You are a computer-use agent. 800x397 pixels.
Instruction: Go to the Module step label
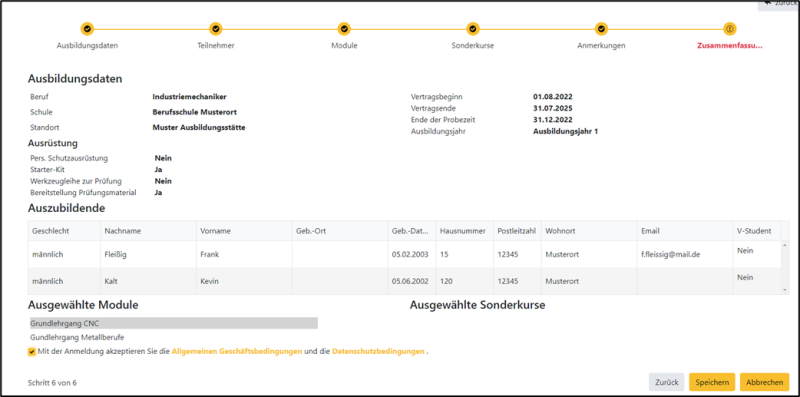point(344,45)
